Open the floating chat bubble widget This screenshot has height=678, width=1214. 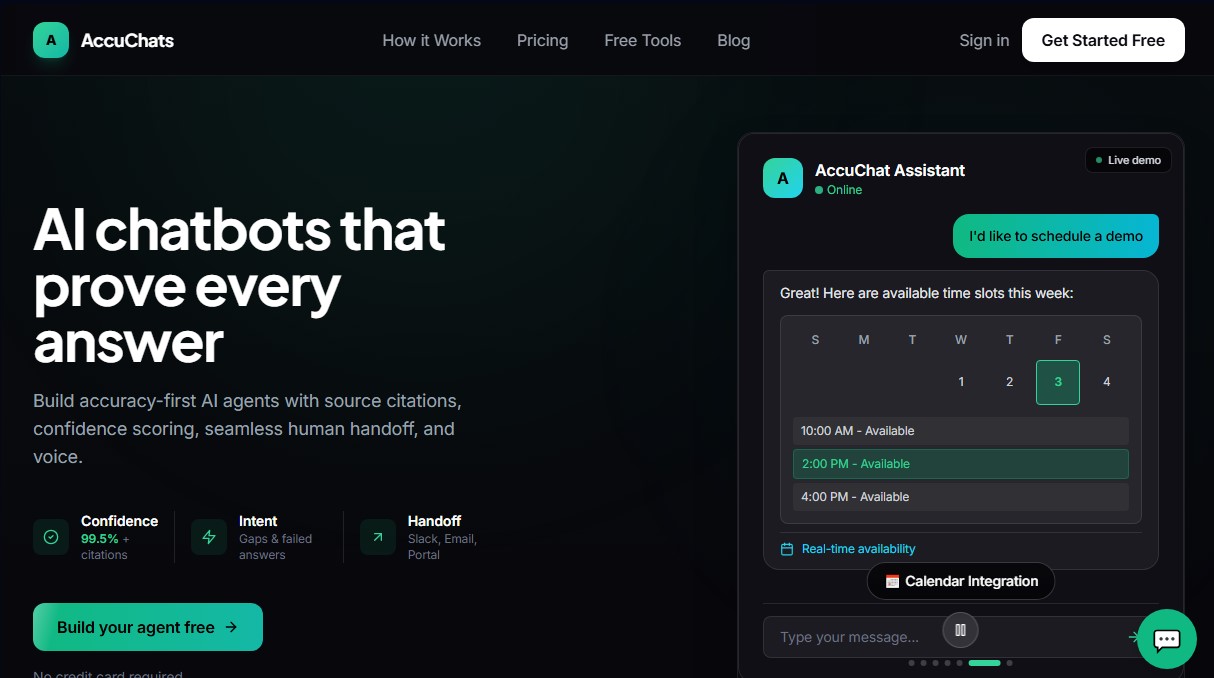pyautogui.click(x=1167, y=639)
